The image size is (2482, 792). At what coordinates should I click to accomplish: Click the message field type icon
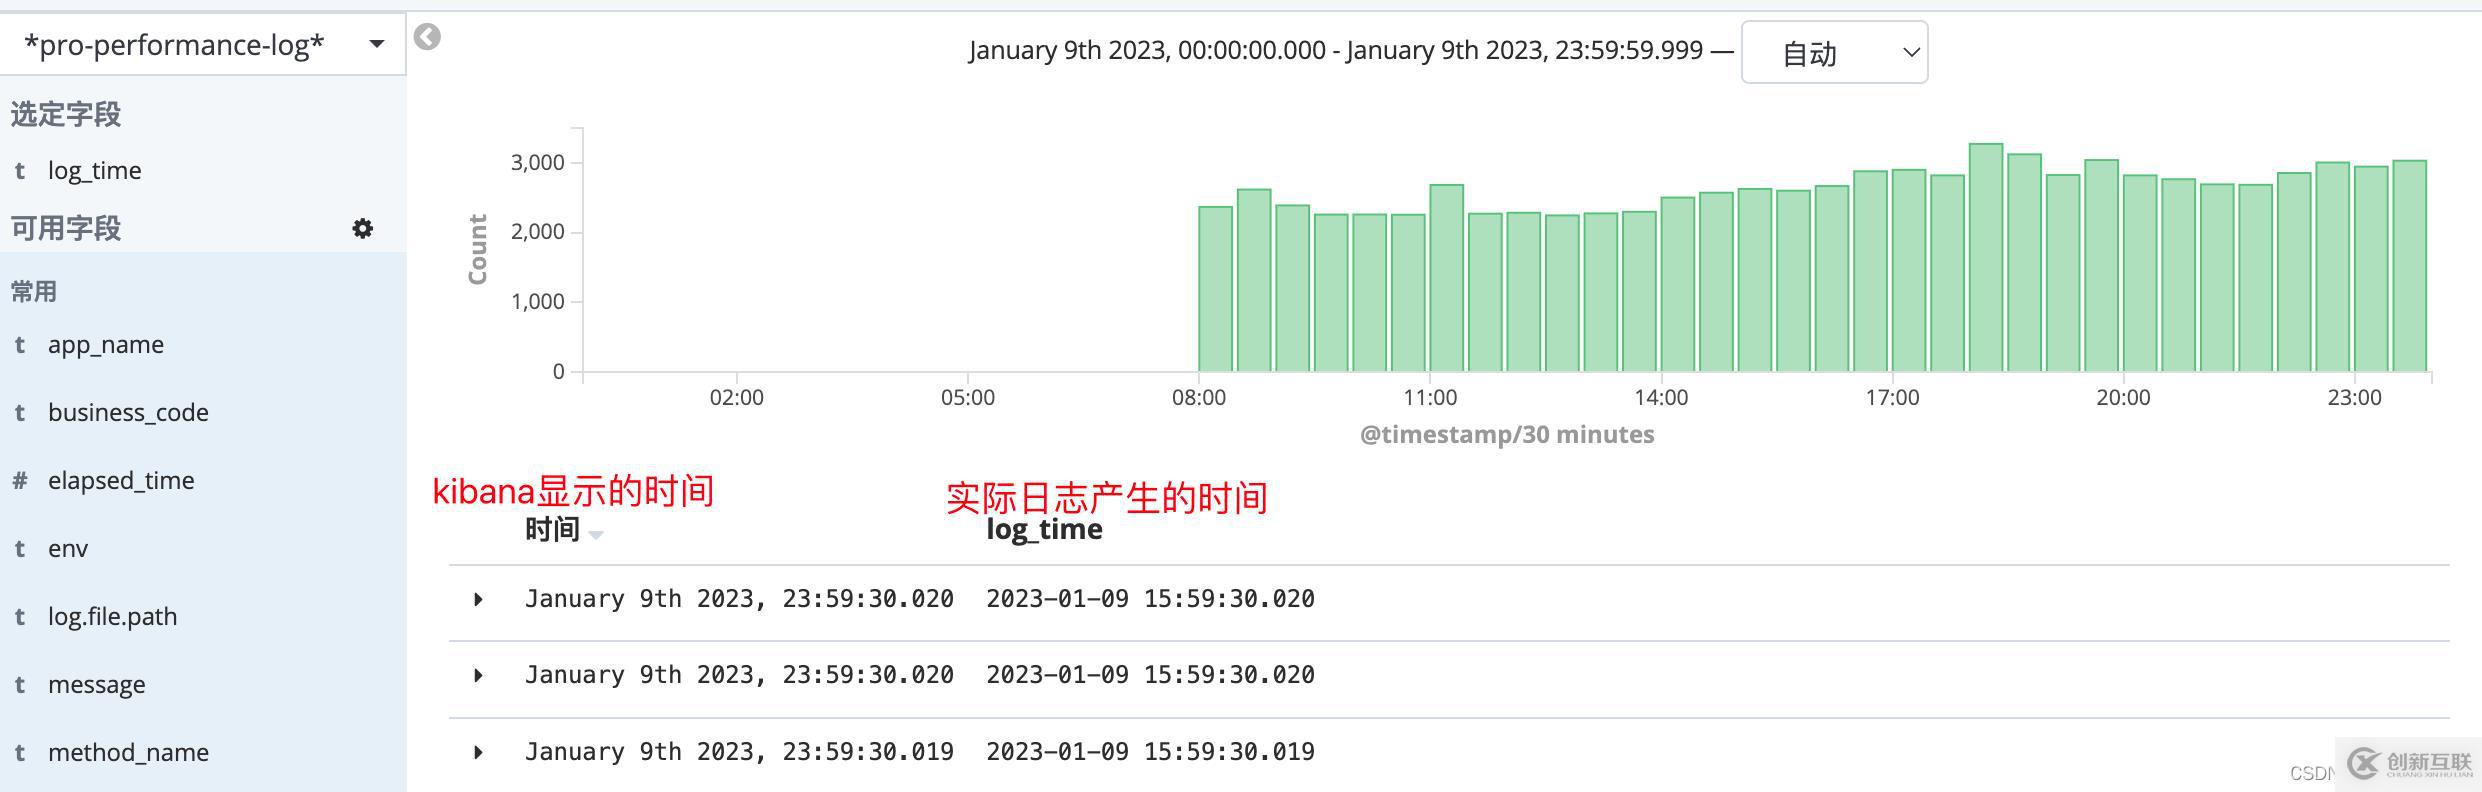click(19, 685)
